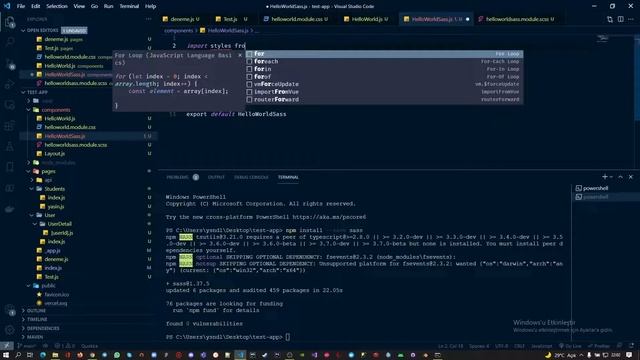
Task: Close the For Loop snippet details popup
Action: point(240,55)
